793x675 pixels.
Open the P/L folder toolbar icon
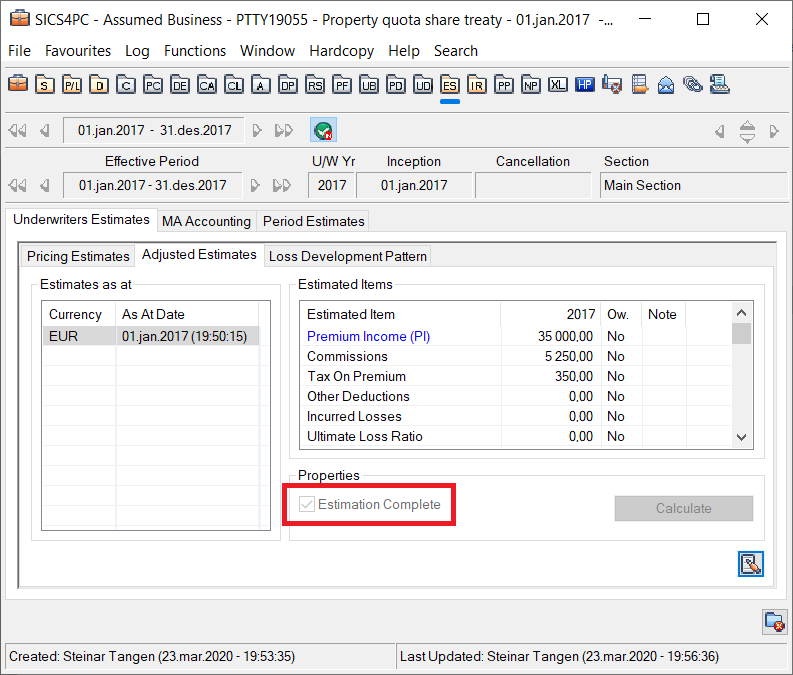tap(72, 85)
